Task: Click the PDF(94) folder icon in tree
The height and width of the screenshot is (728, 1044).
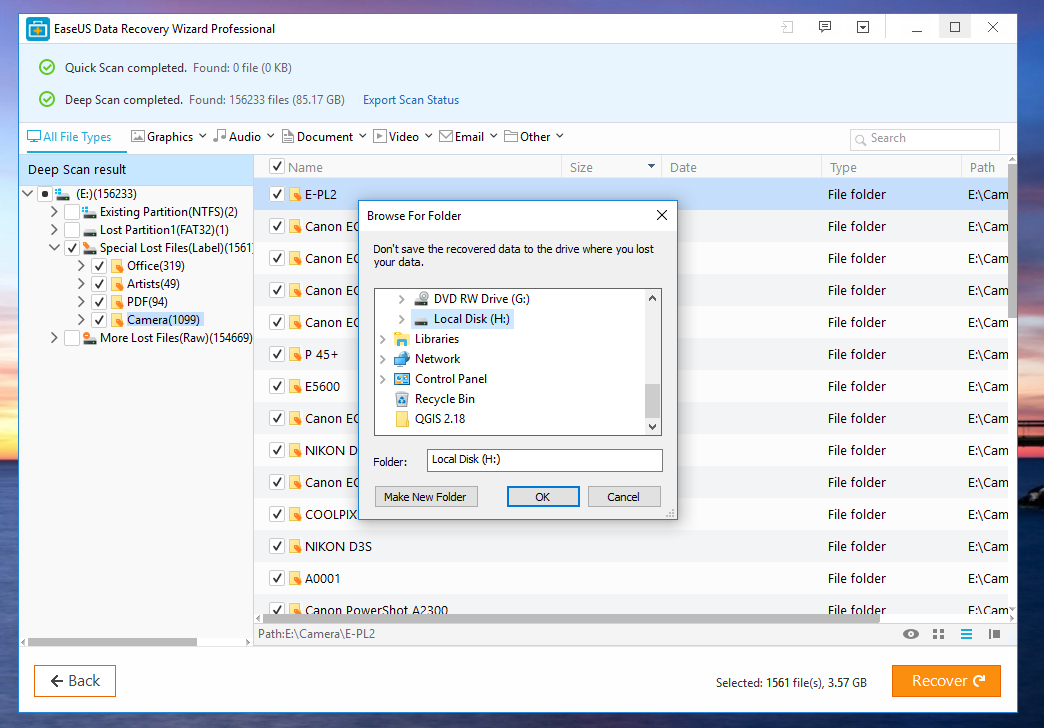Action: pyautogui.click(x=117, y=302)
